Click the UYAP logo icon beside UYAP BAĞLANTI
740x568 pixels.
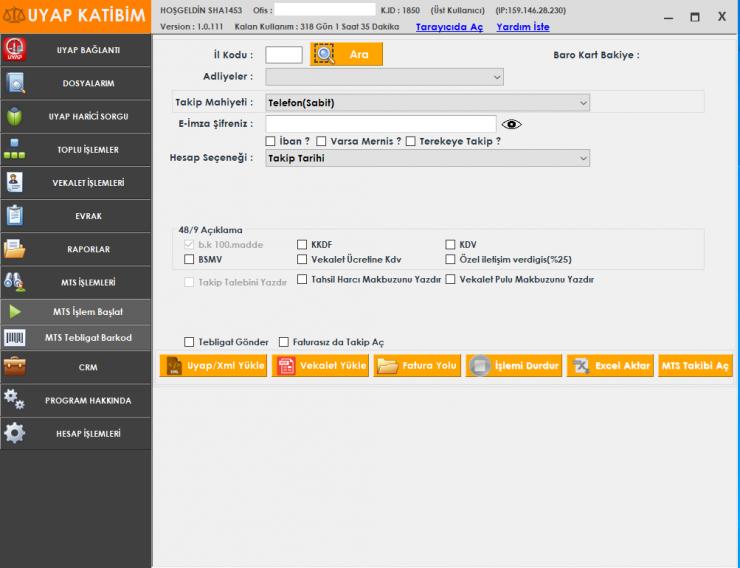pos(15,50)
